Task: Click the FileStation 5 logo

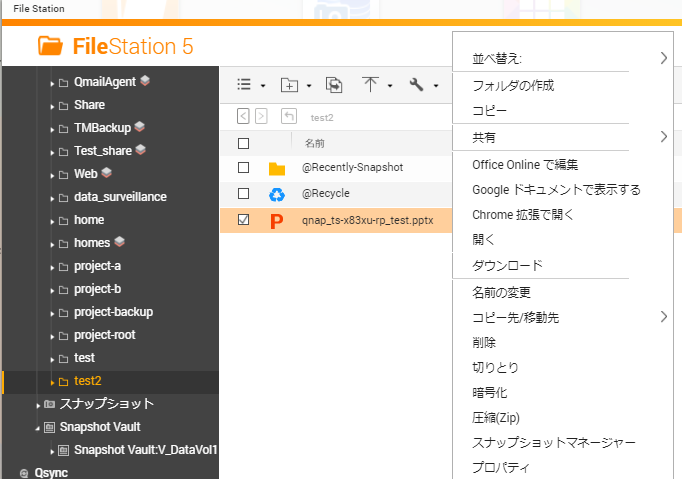Action: click(x=115, y=46)
